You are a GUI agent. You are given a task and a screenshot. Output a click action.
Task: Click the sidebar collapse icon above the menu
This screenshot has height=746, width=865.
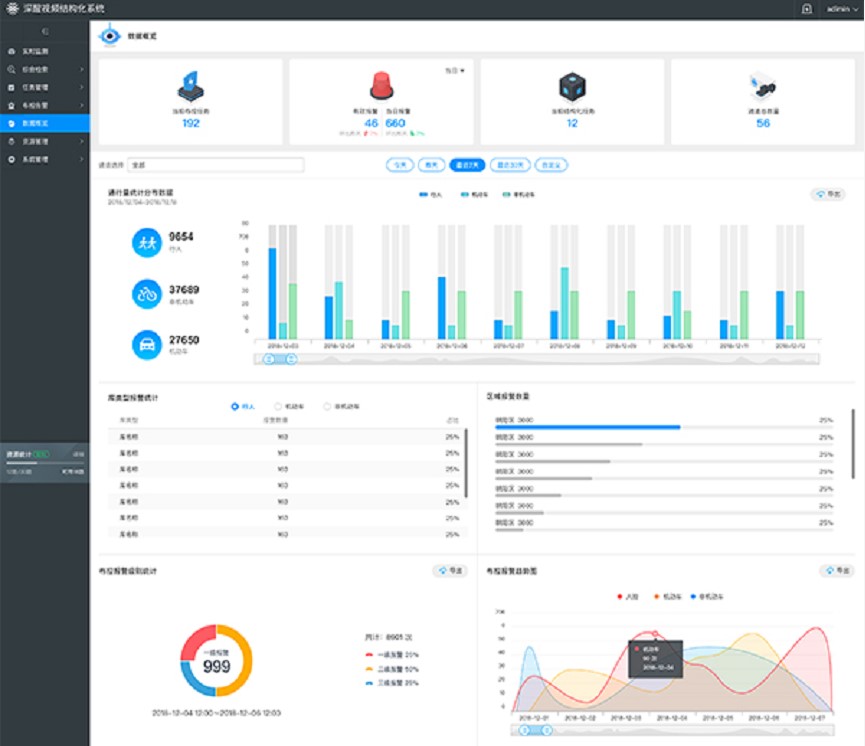click(44, 32)
